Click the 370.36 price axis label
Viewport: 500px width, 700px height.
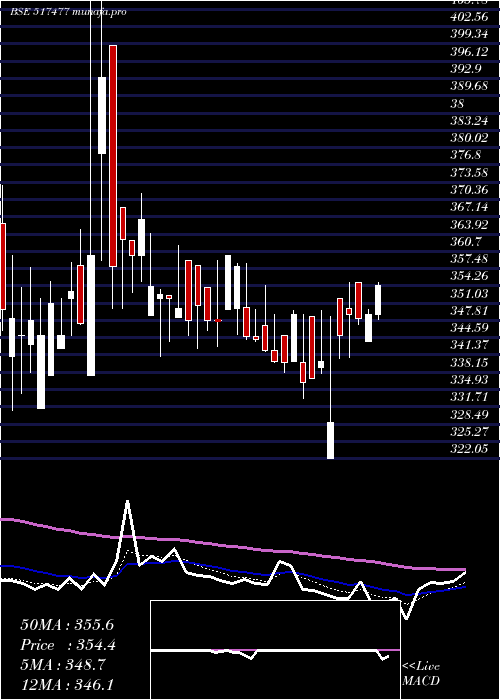[469, 190]
